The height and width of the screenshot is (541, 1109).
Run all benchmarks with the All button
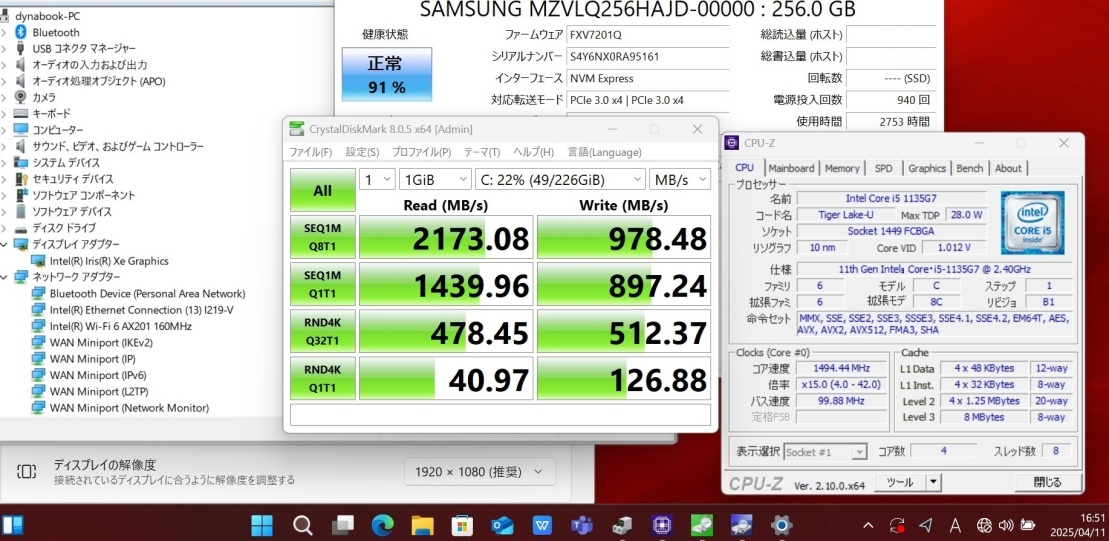pyautogui.click(x=323, y=190)
